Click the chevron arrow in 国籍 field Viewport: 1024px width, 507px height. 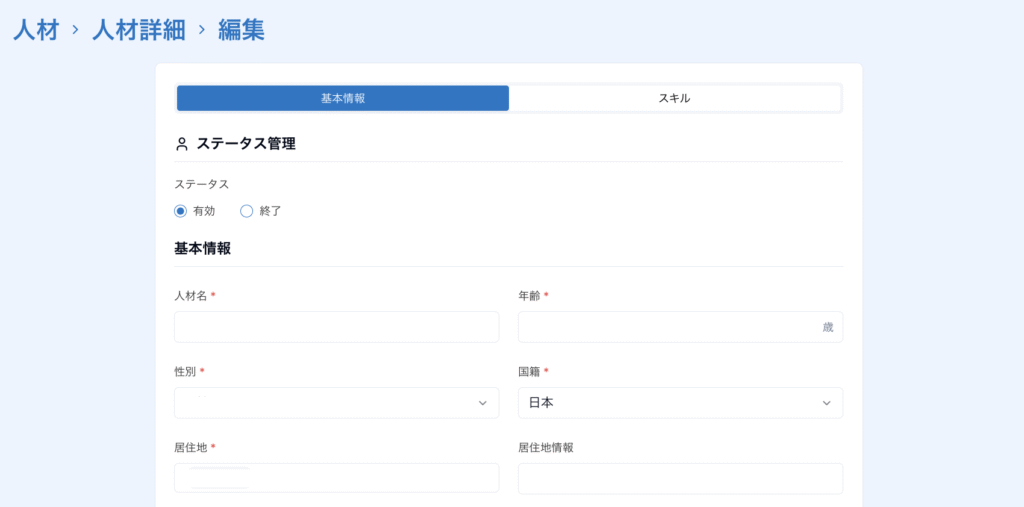(x=826, y=403)
